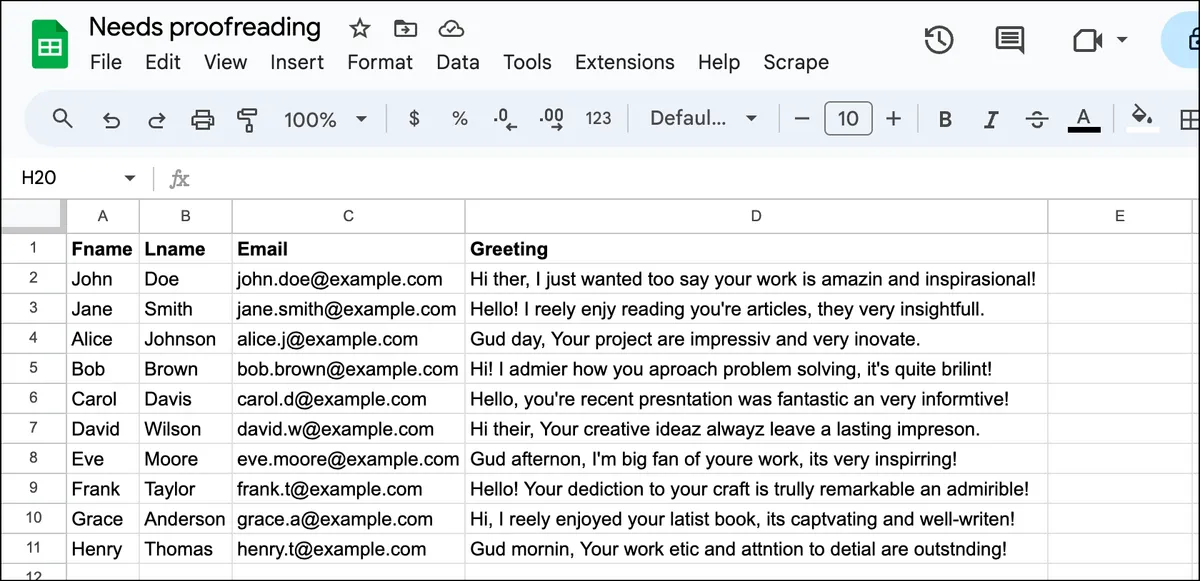Click the font size field showing 10
Screen dimensions: 1200x581
(848, 119)
